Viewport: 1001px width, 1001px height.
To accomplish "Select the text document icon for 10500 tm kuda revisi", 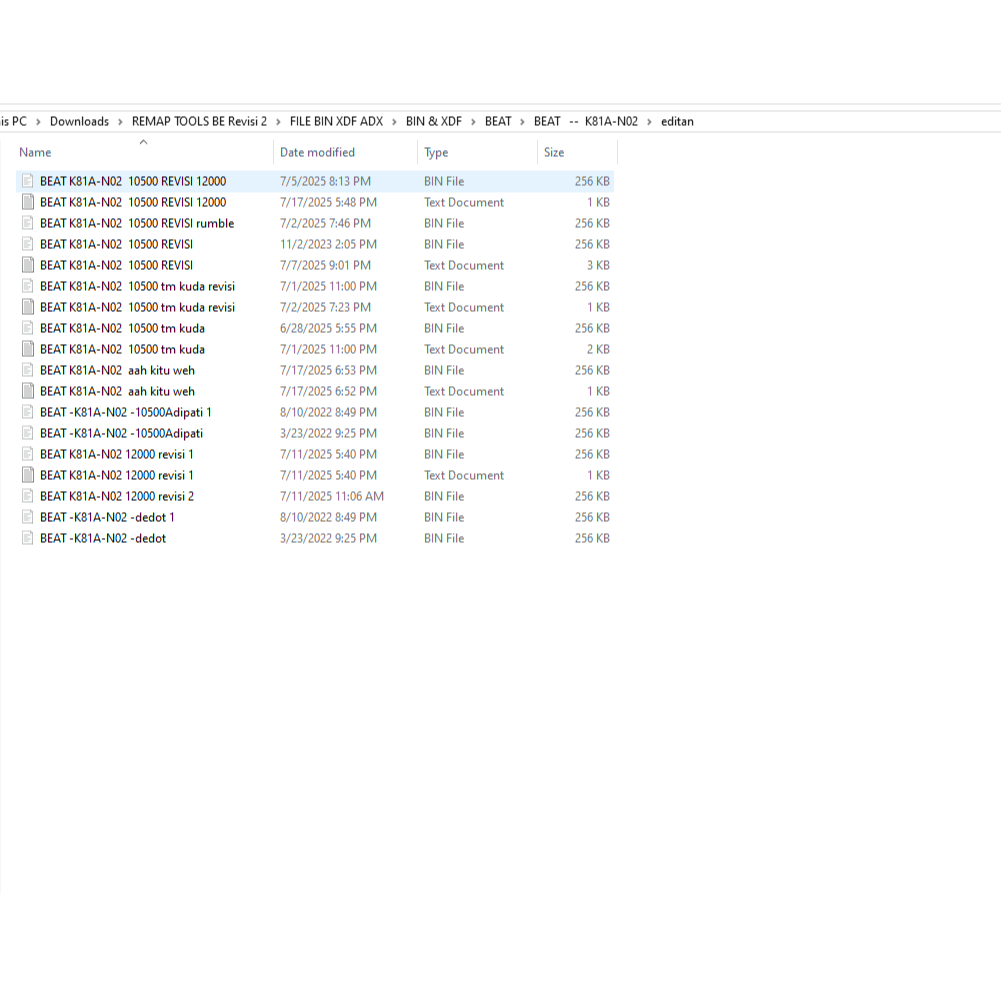I will [x=28, y=307].
